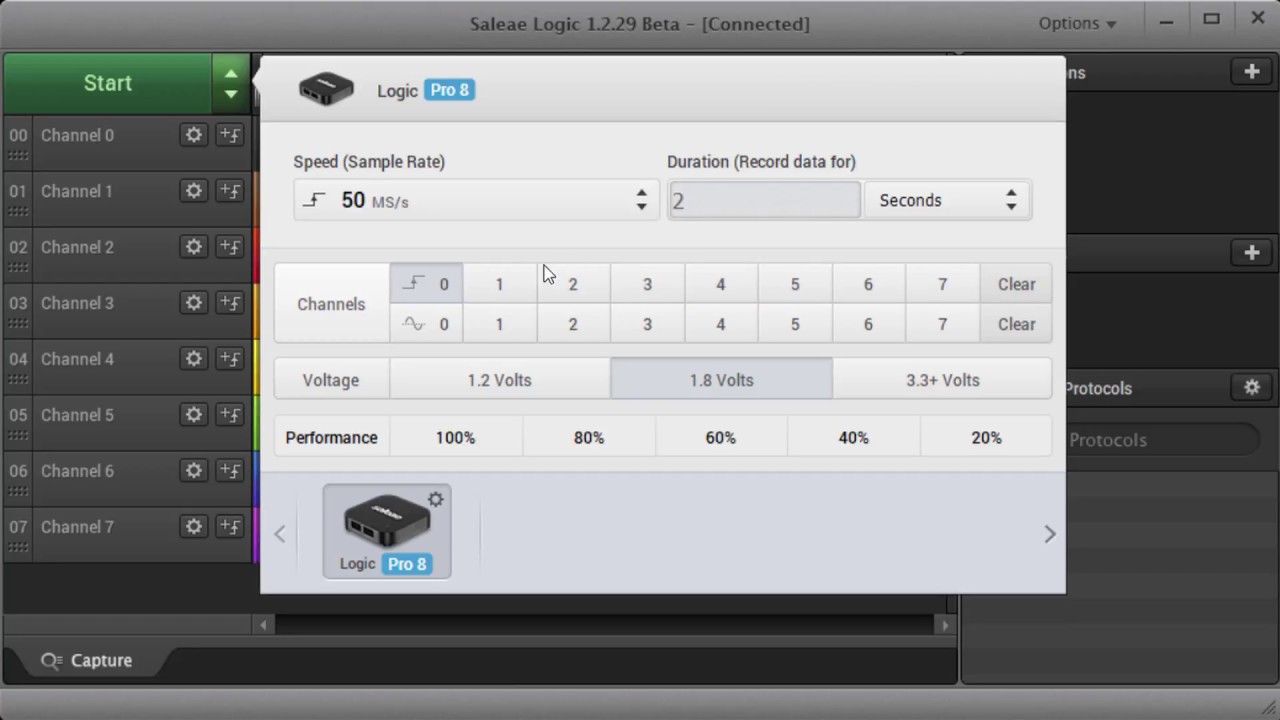
Task: Click gear icon on Logic Pro 8 thumbnail
Action: pyautogui.click(x=436, y=499)
